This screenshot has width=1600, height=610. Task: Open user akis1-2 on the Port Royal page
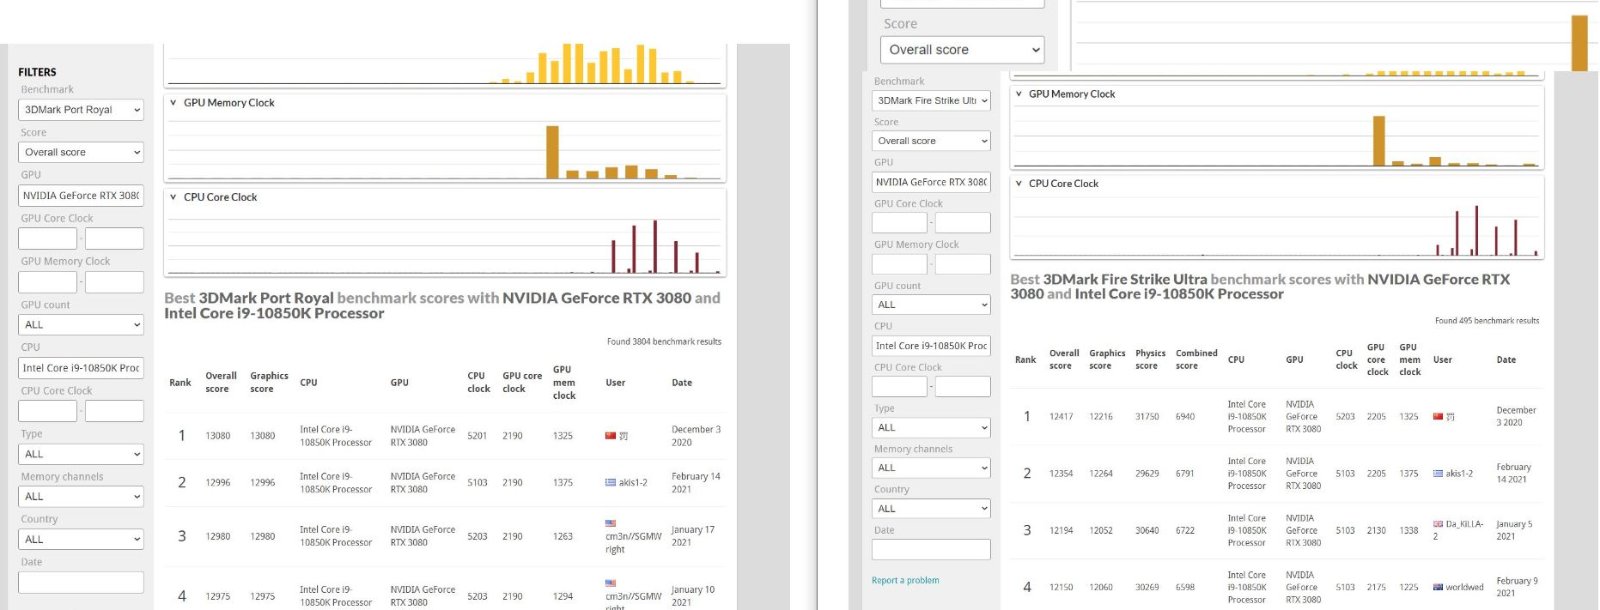point(633,482)
